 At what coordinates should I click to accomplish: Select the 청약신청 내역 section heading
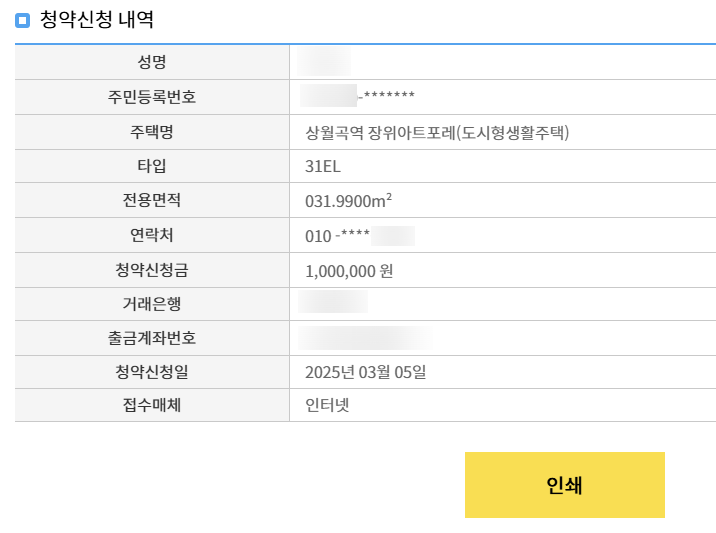[x=97, y=20]
